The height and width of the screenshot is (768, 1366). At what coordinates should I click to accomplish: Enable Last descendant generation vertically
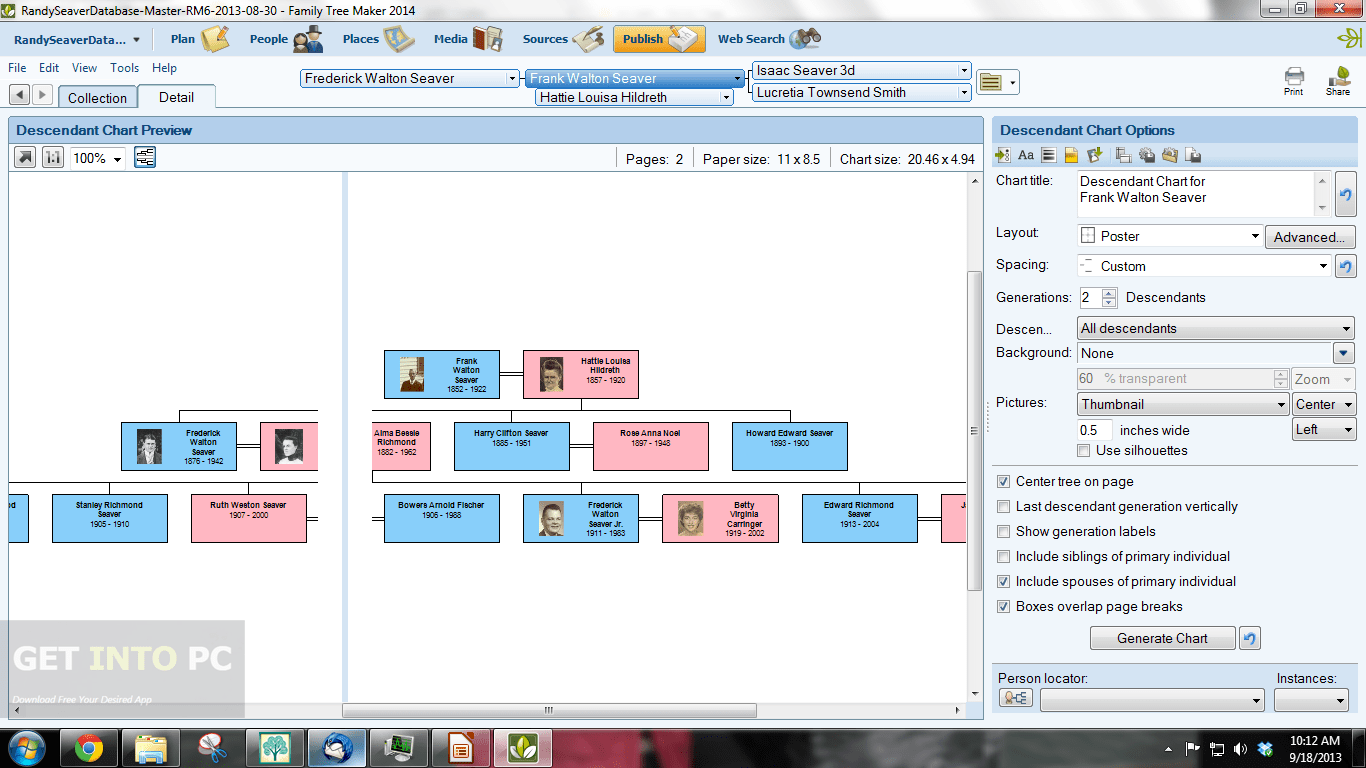click(x=1004, y=506)
